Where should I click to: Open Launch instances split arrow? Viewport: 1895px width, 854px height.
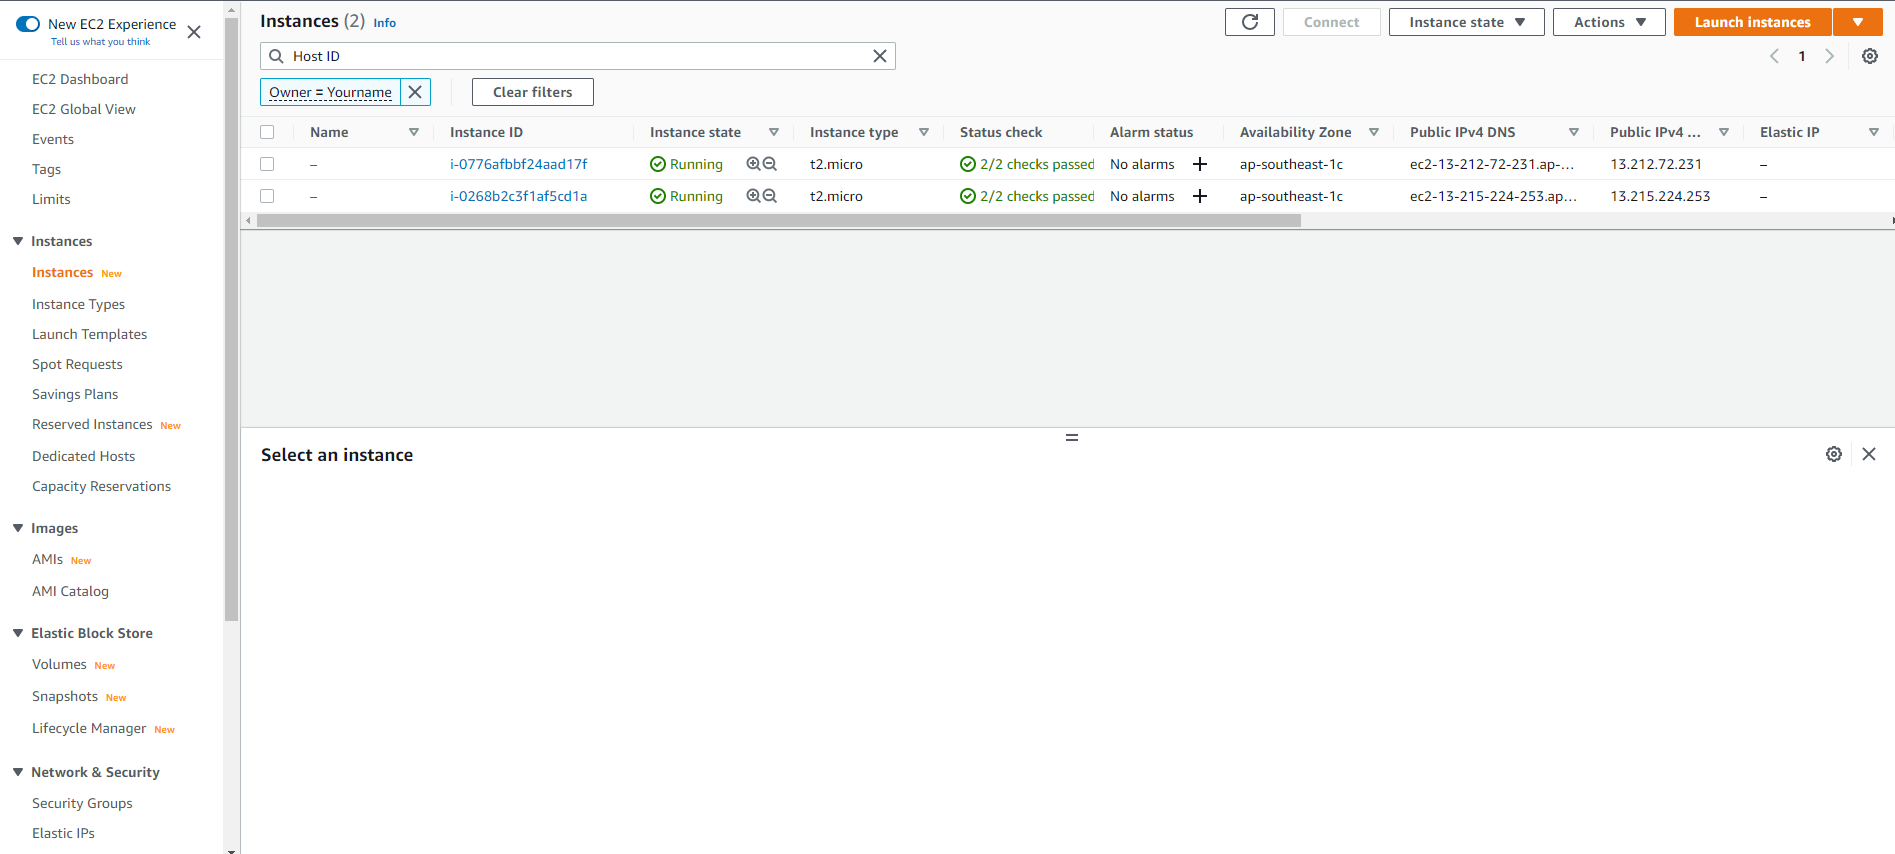(x=1857, y=22)
